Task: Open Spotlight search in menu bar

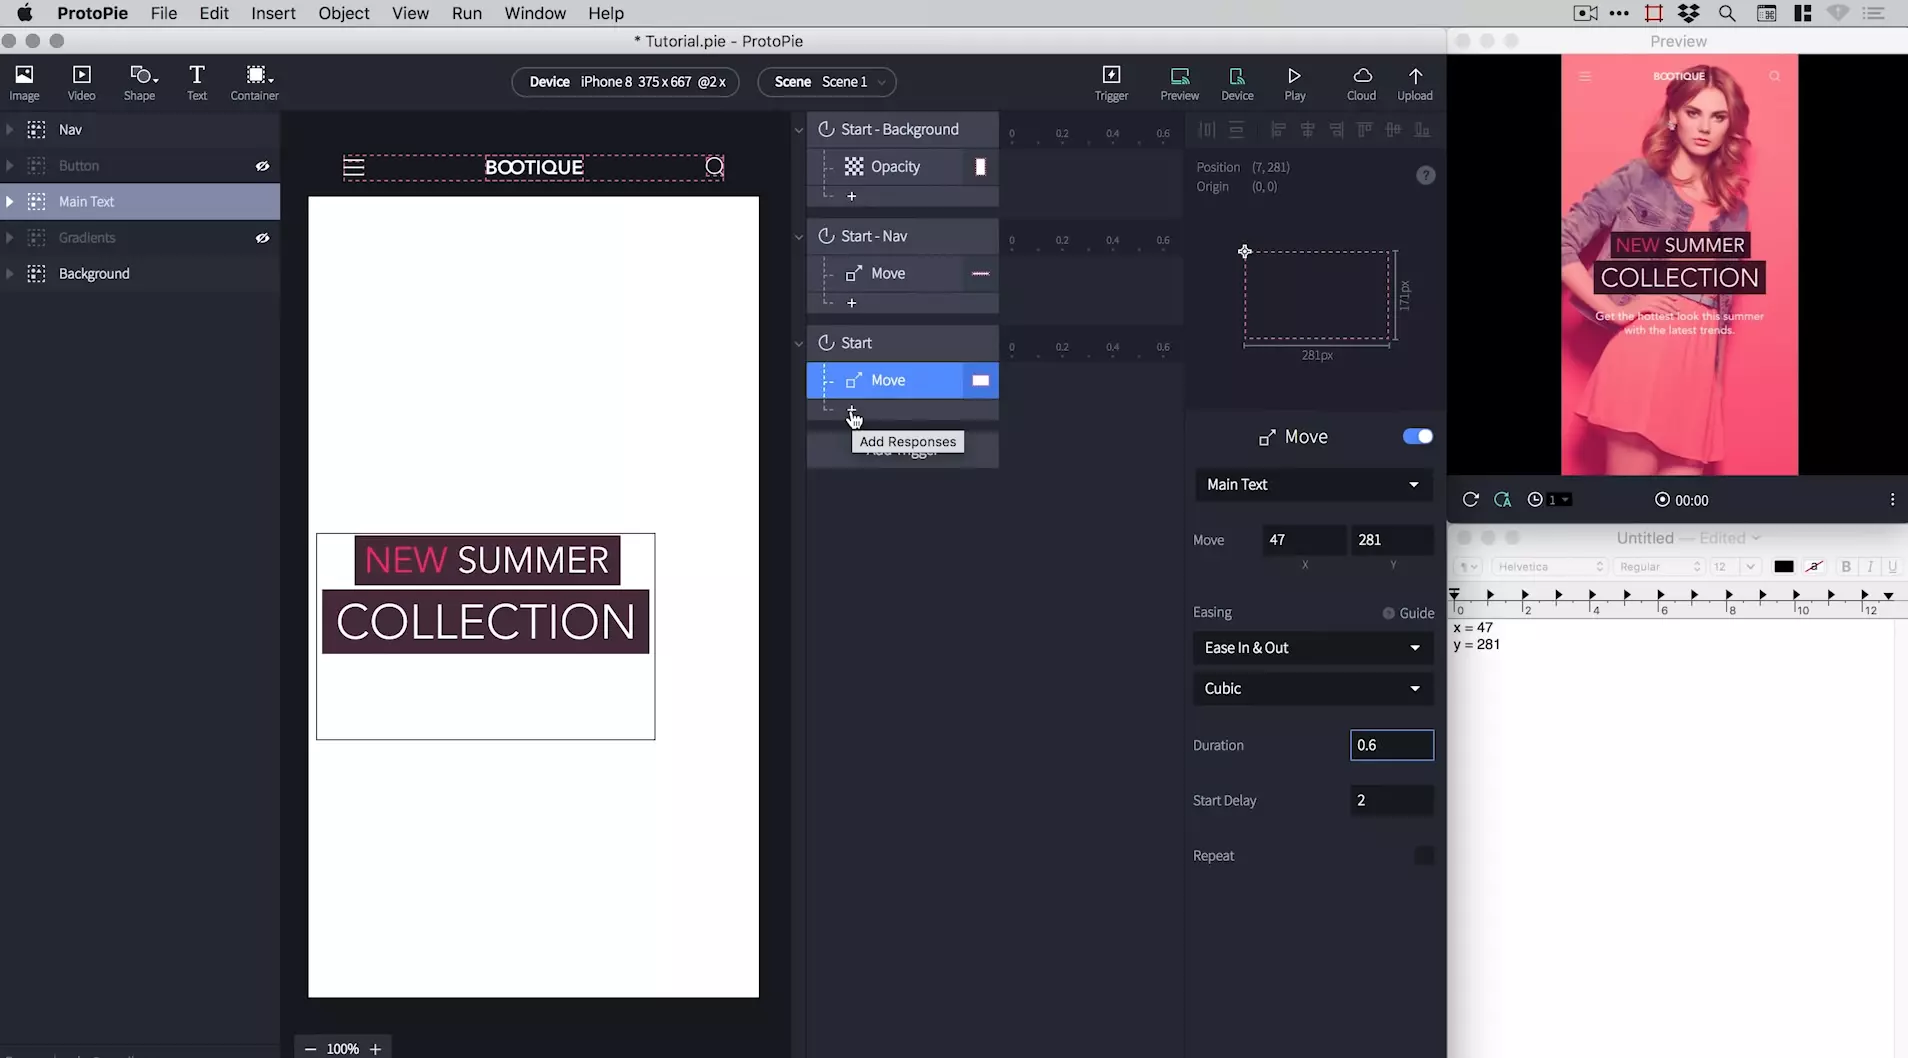Action: click(x=1727, y=13)
